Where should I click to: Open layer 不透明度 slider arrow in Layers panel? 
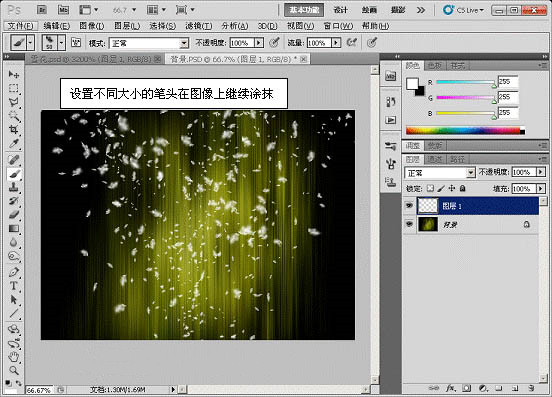[x=541, y=172]
